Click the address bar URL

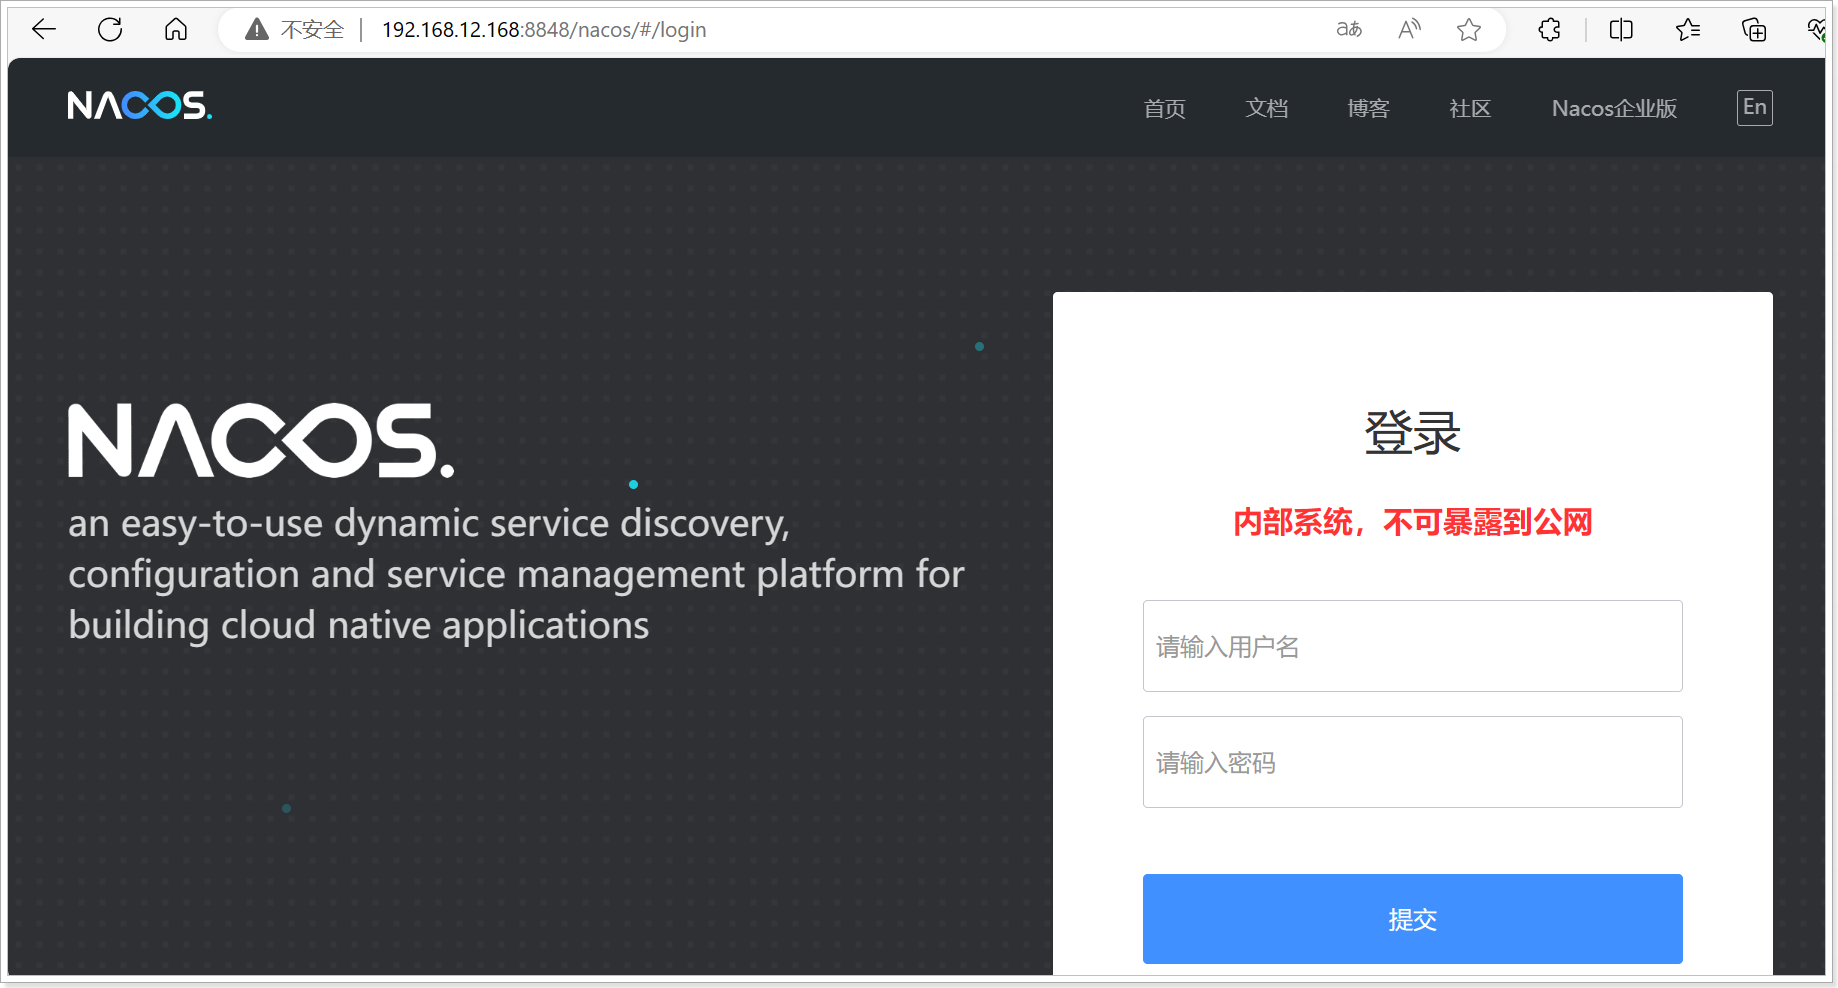(x=544, y=30)
